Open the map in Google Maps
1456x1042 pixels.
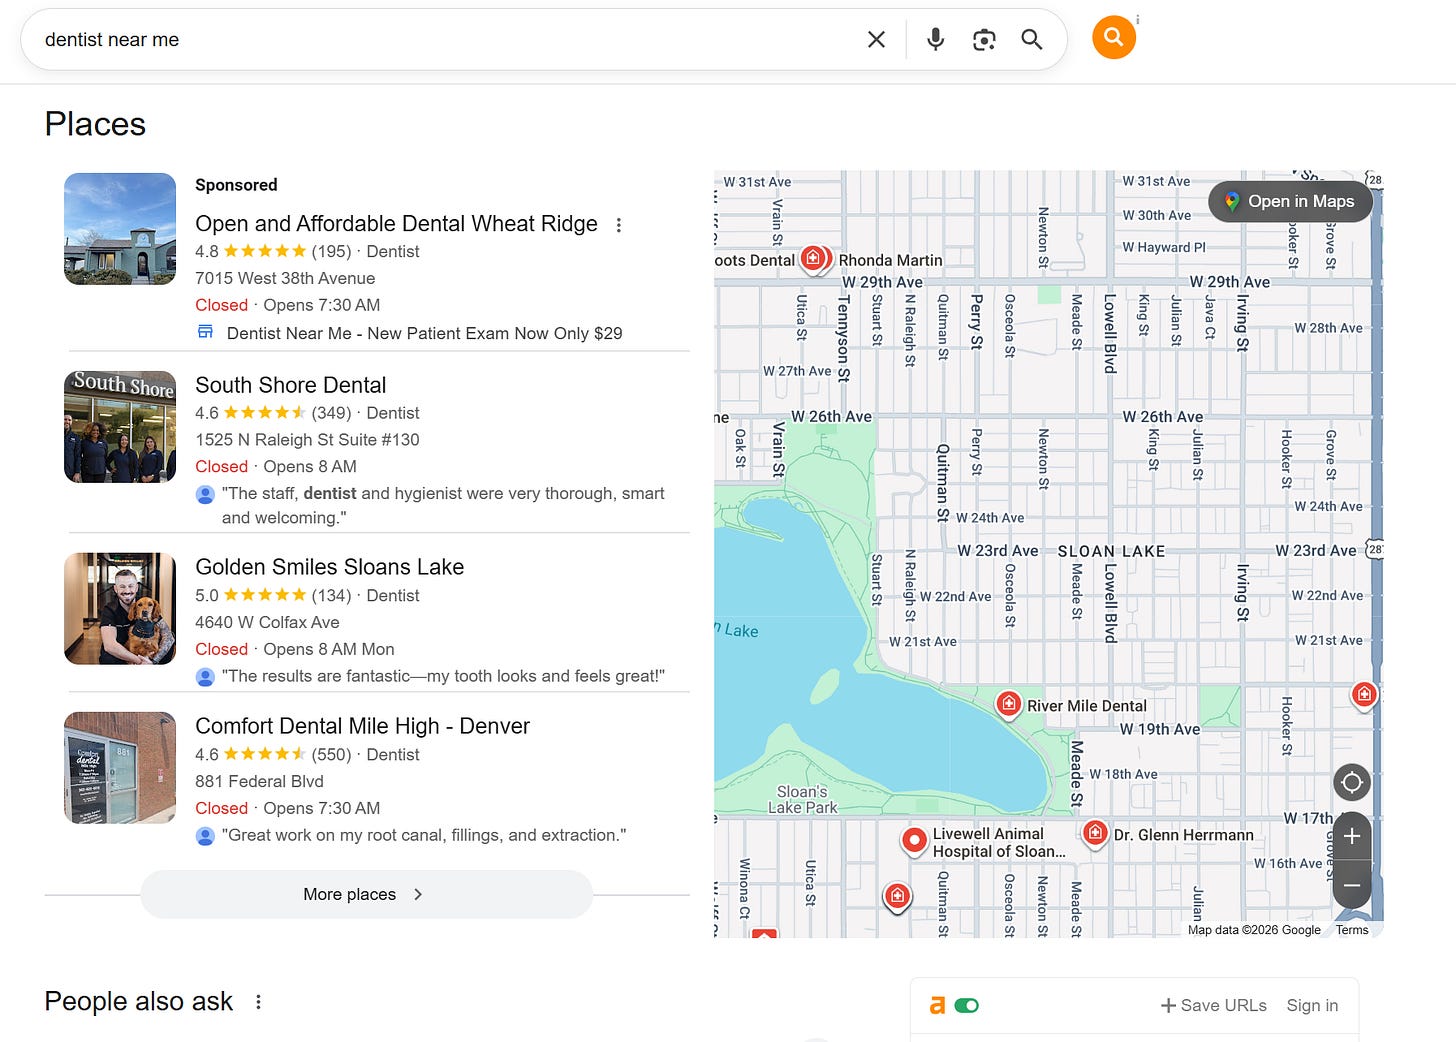coord(1289,201)
